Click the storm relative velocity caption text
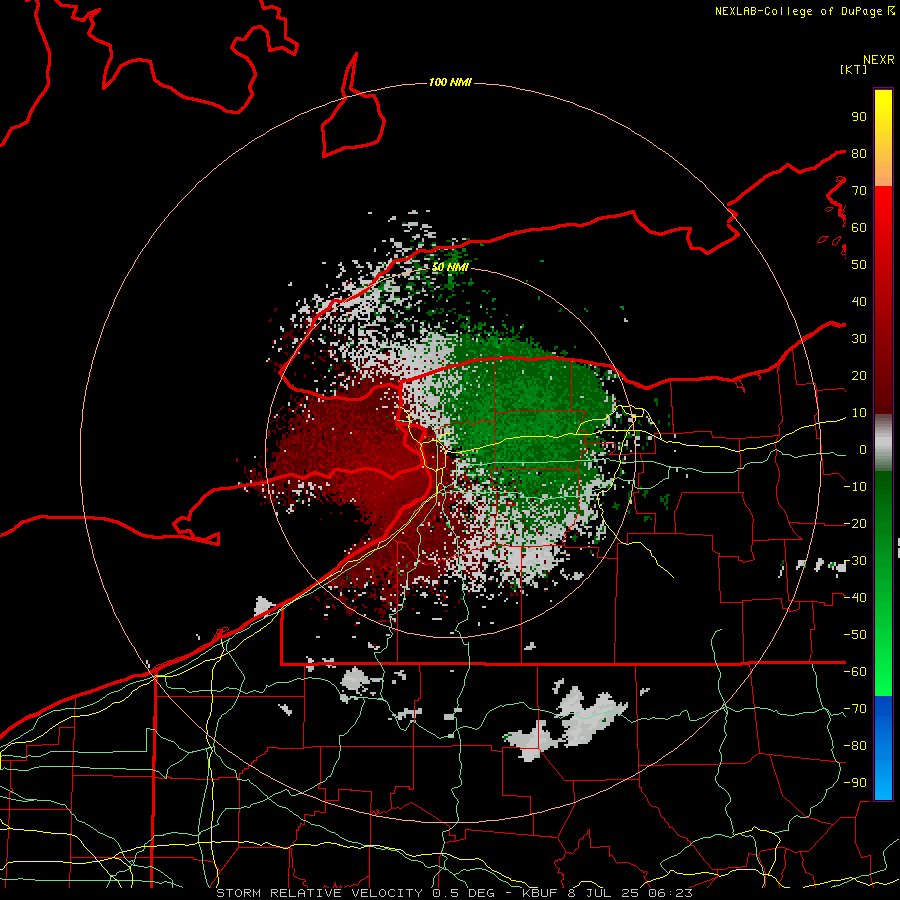 coord(454,893)
